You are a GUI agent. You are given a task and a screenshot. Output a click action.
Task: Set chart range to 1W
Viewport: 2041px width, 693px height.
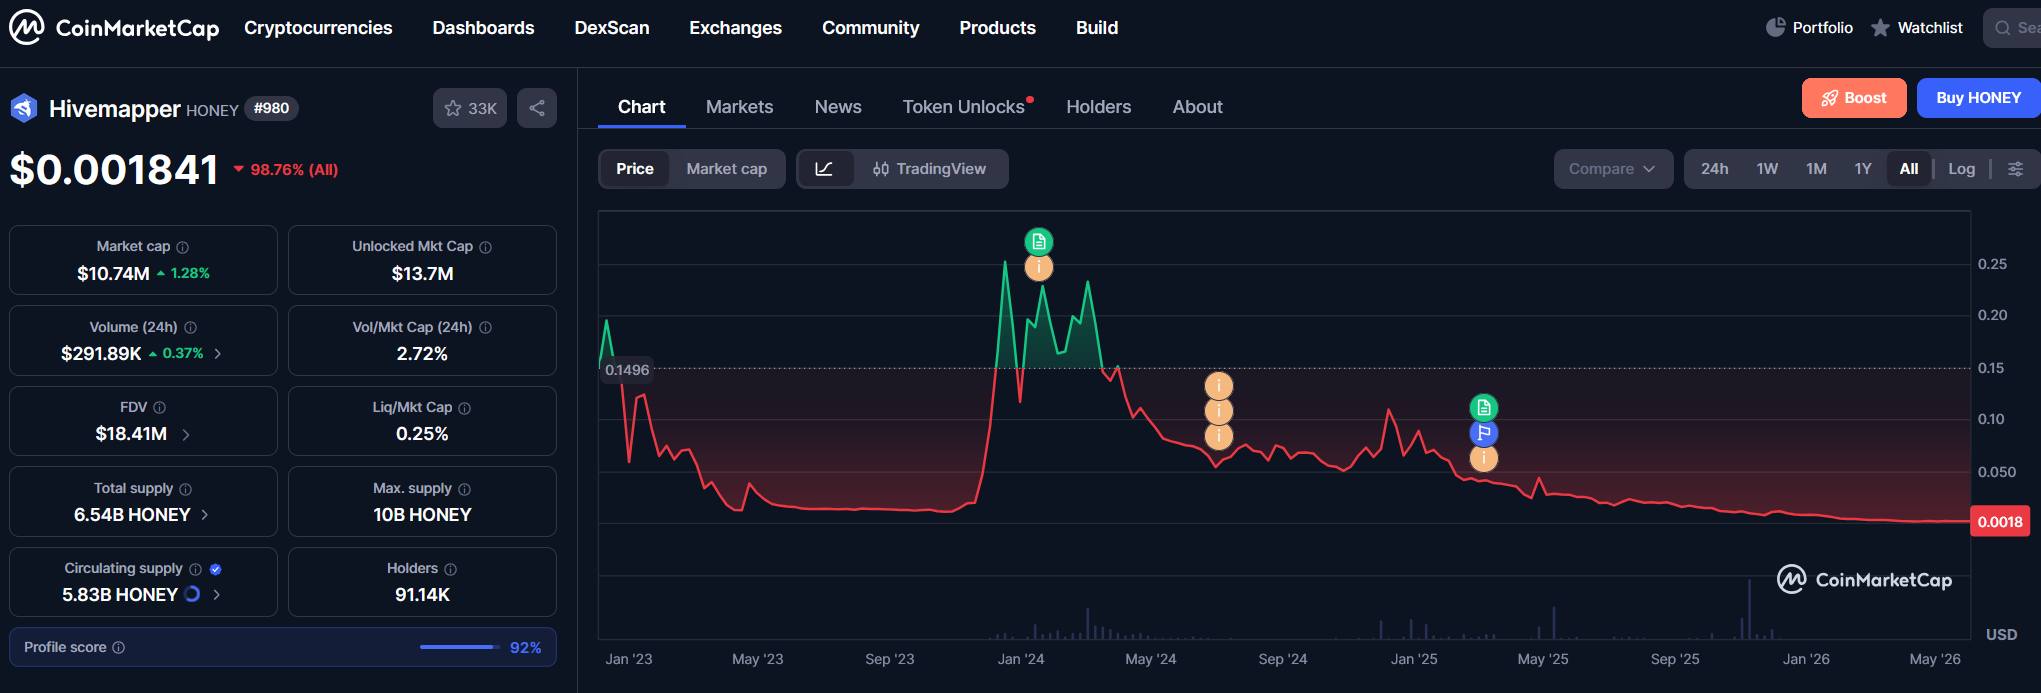[1767, 169]
